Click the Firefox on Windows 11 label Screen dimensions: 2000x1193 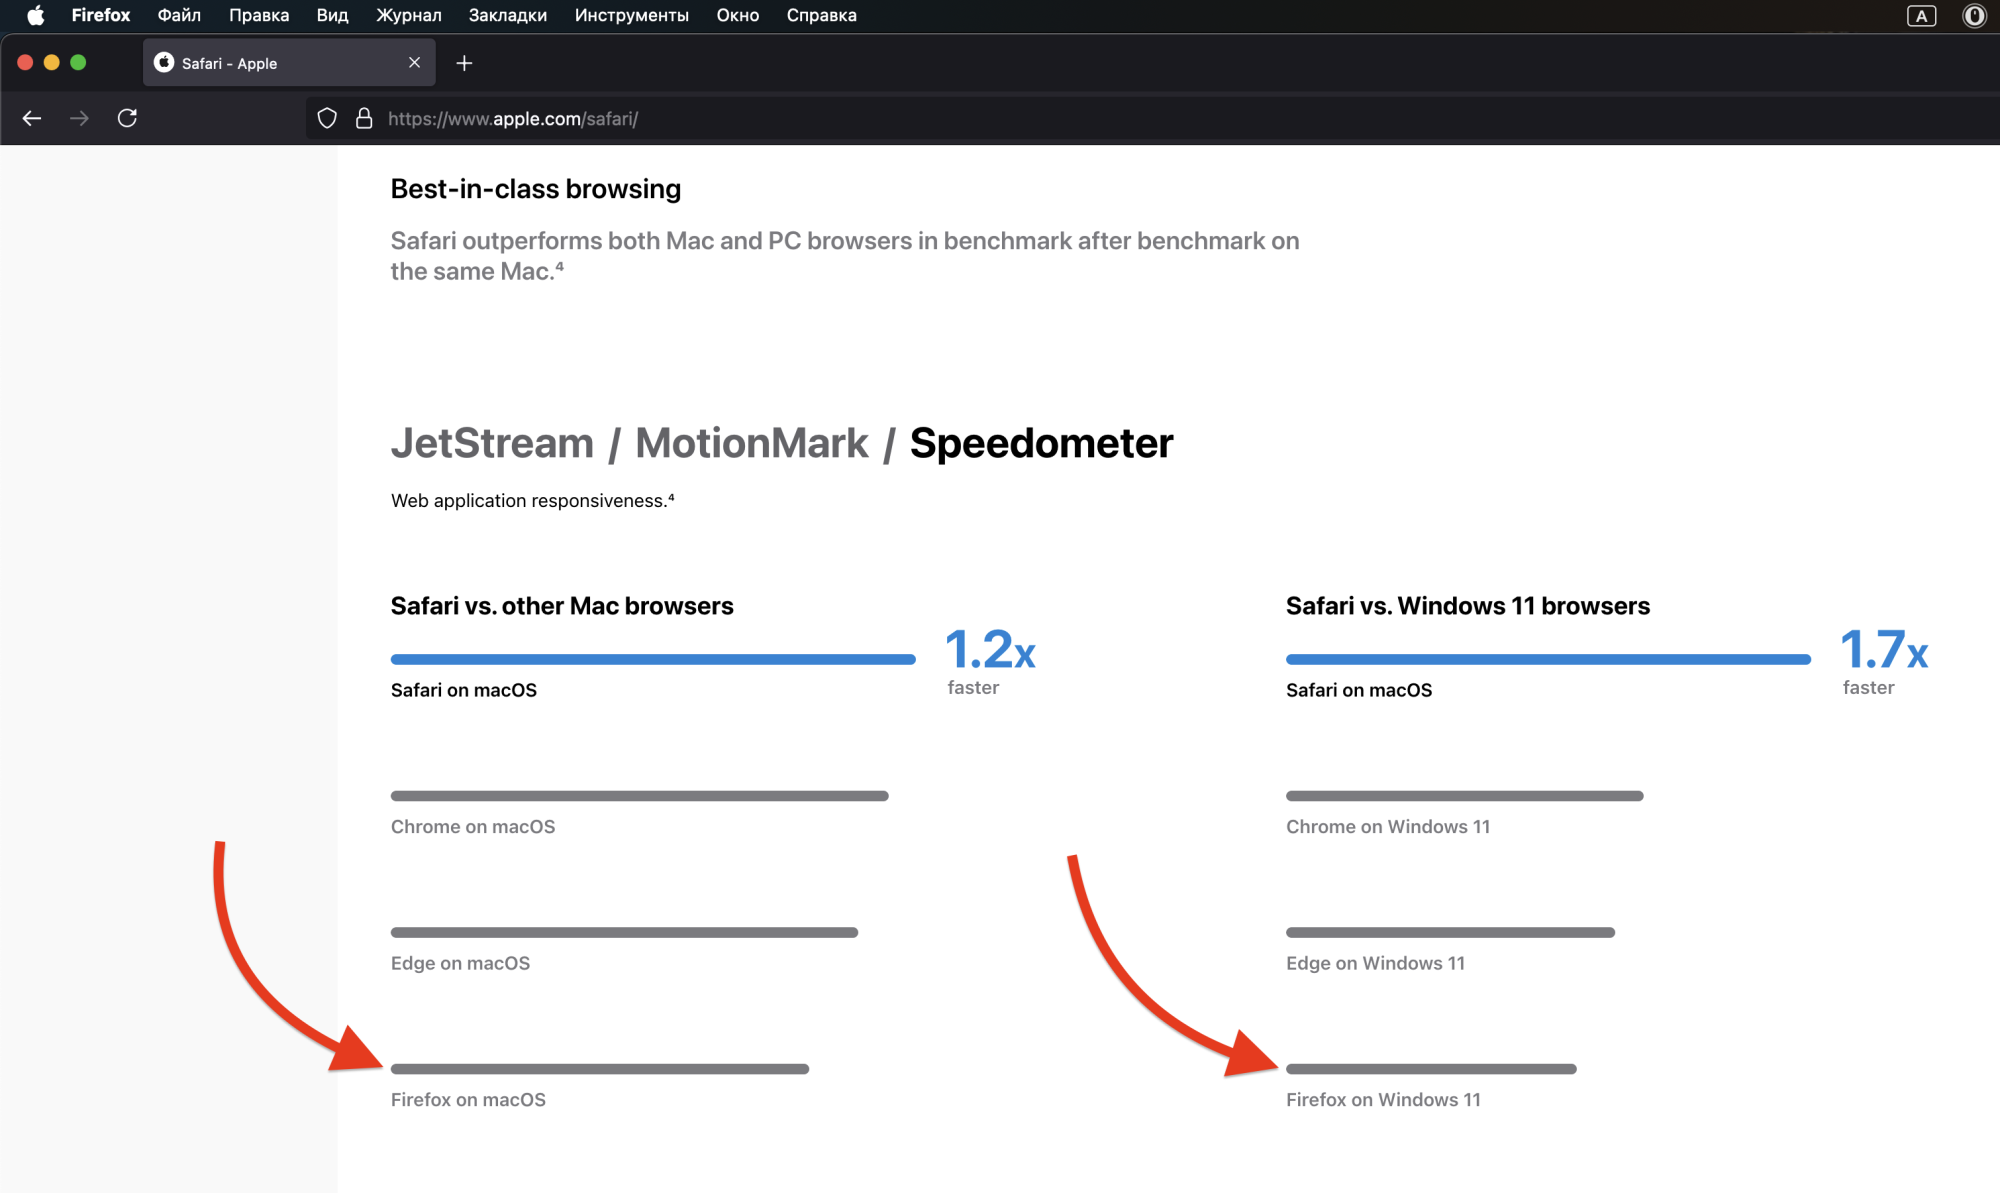click(x=1383, y=1100)
